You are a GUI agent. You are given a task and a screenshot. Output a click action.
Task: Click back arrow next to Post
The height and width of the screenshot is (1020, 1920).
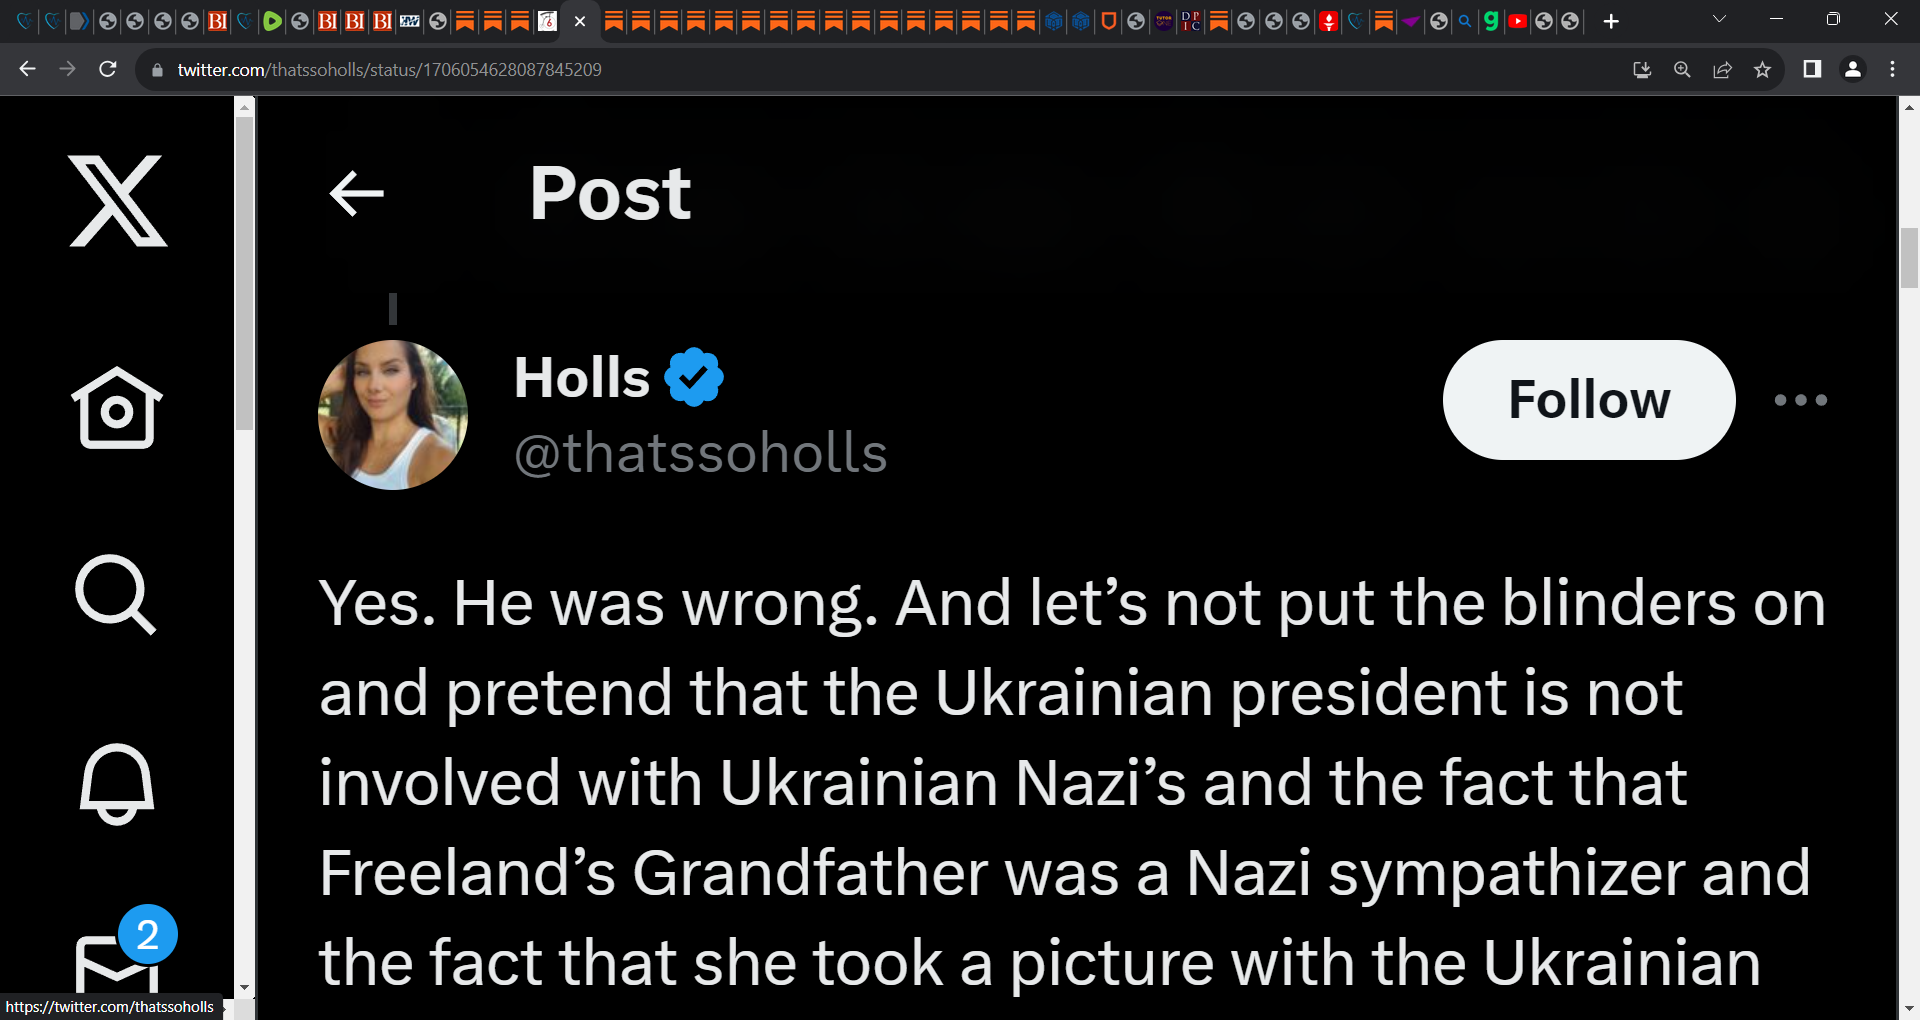tap(357, 193)
